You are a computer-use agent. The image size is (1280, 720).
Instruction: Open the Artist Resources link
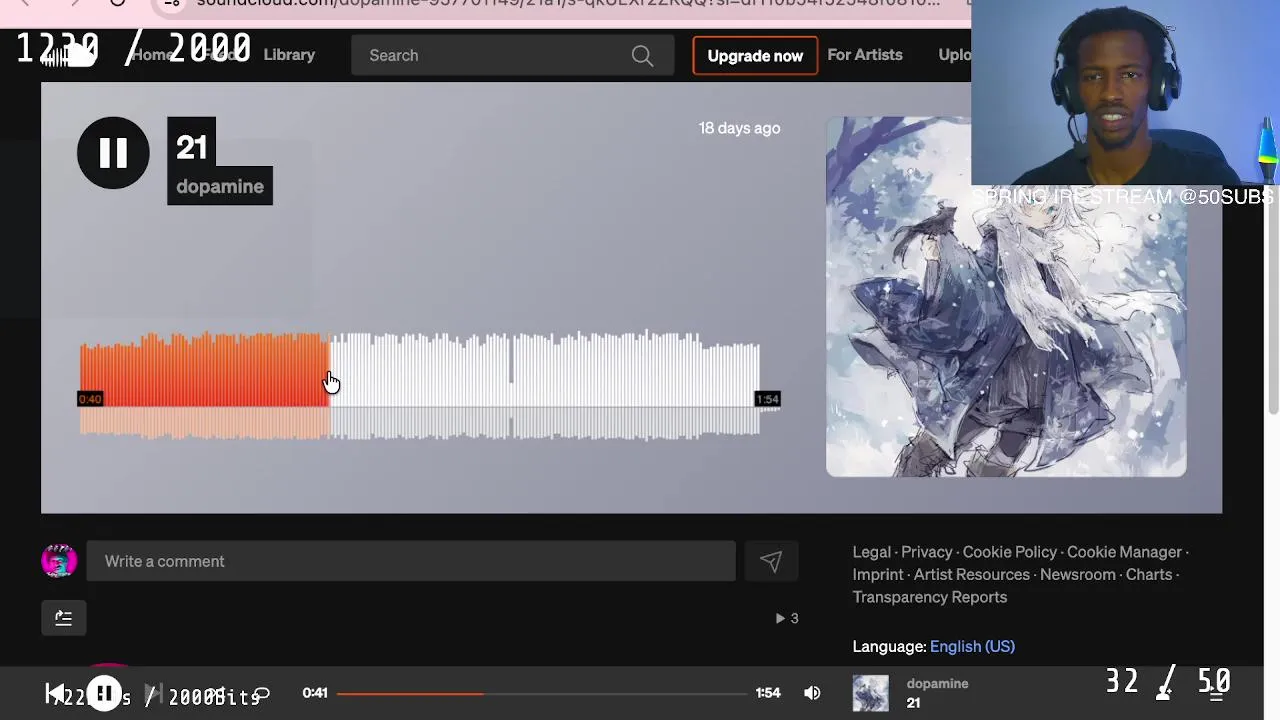pyautogui.click(x=971, y=575)
